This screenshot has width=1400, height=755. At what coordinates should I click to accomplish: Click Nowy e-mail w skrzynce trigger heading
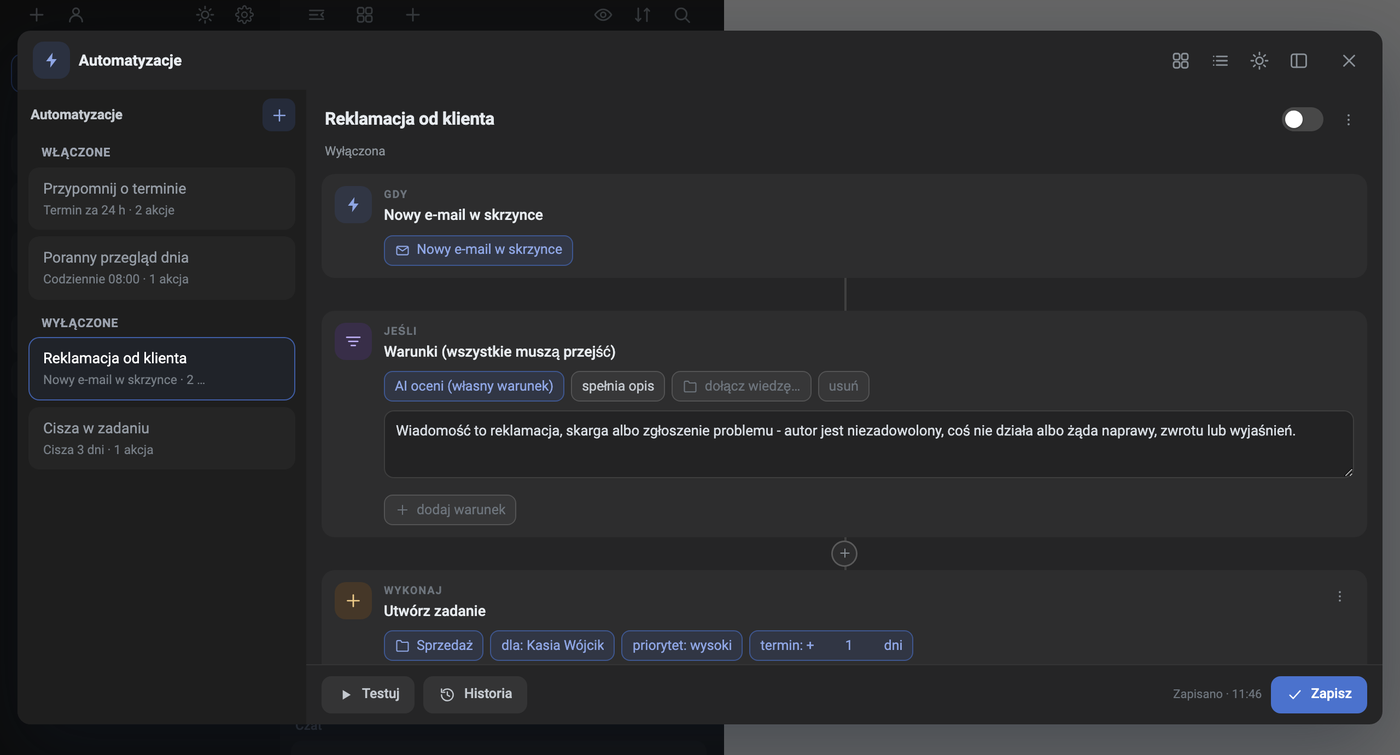pos(464,215)
